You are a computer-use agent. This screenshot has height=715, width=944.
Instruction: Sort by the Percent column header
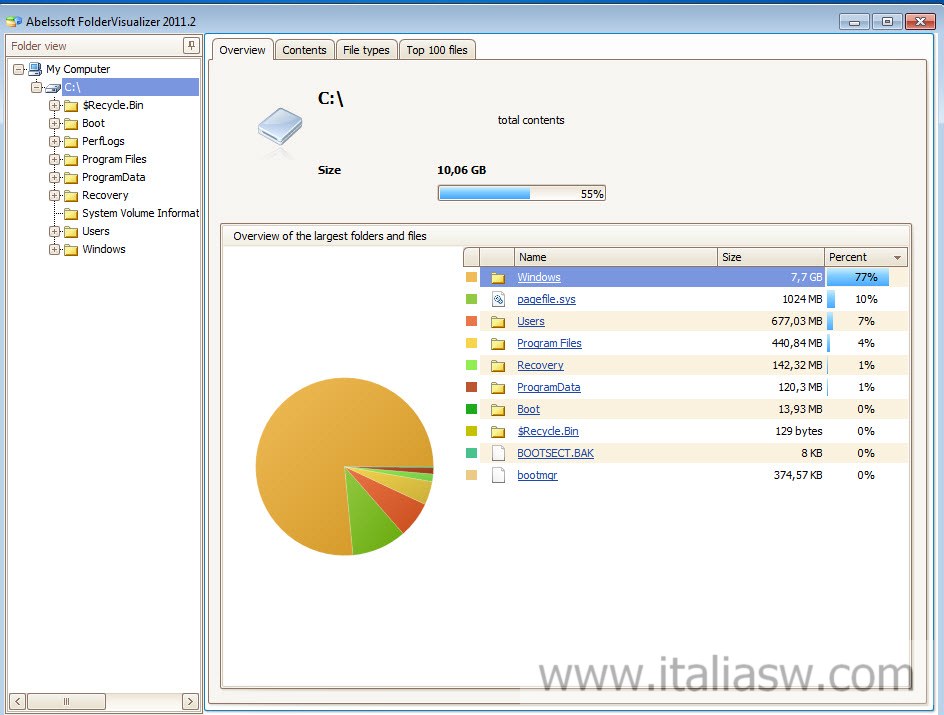click(865, 257)
